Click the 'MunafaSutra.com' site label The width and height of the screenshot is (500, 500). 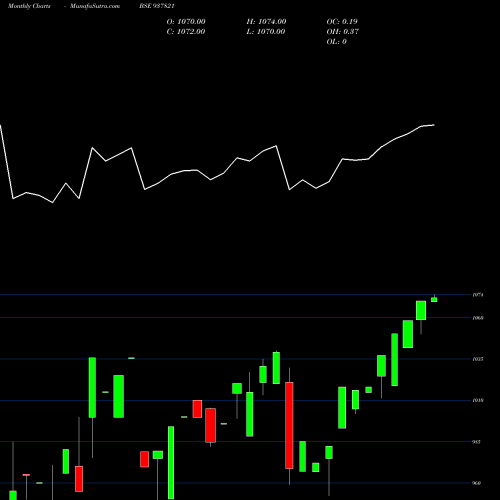[x=95, y=6]
